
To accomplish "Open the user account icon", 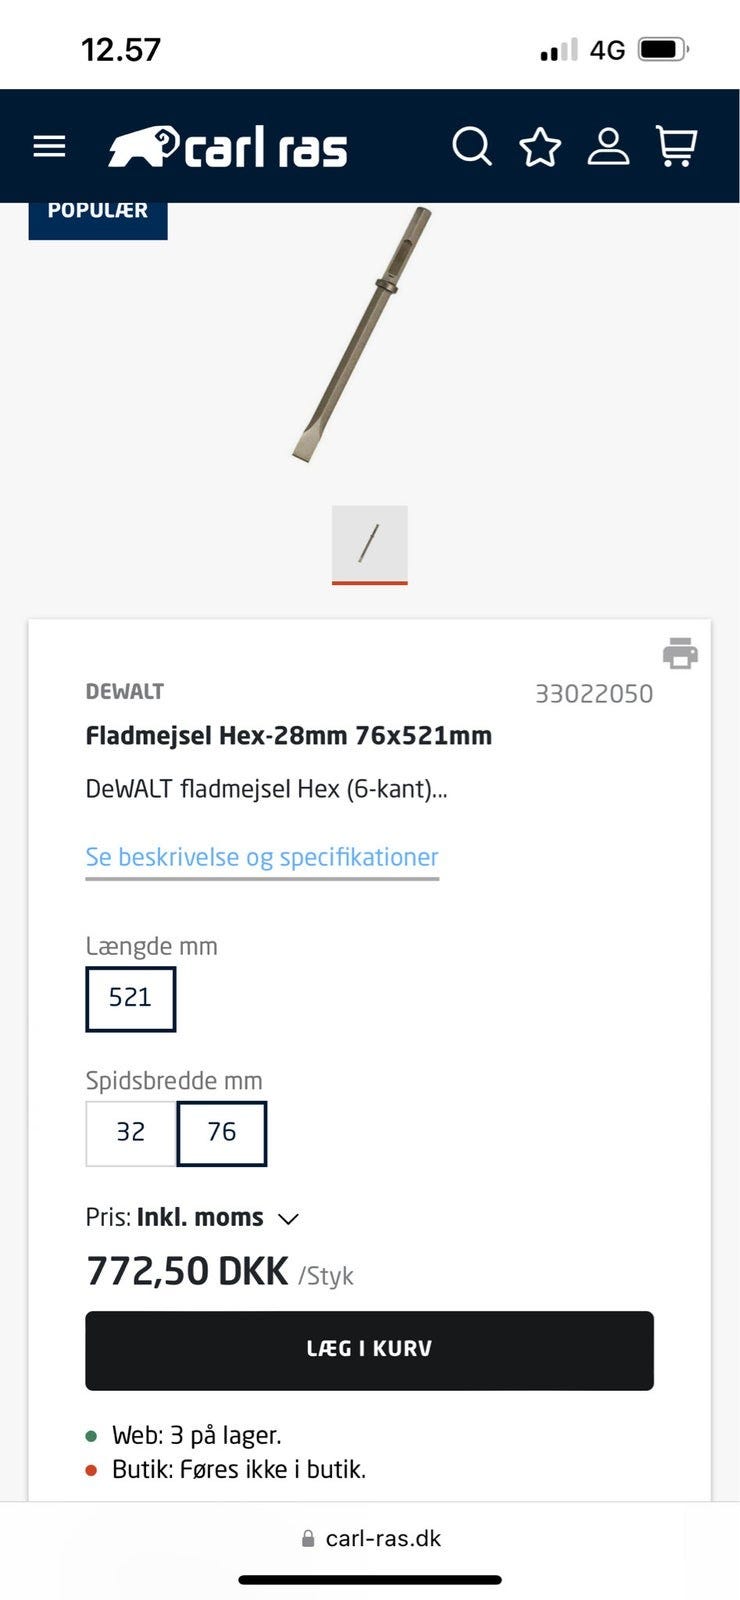I will pyautogui.click(x=608, y=147).
